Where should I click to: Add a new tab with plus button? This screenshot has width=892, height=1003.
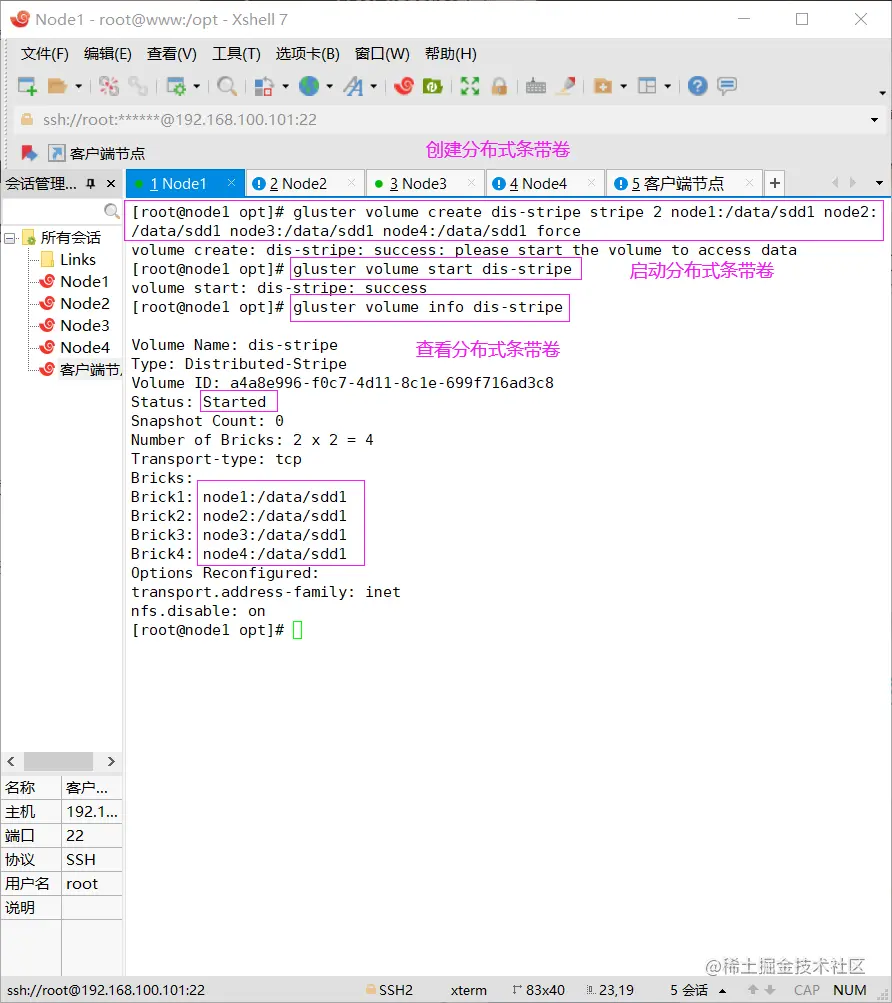tap(775, 183)
